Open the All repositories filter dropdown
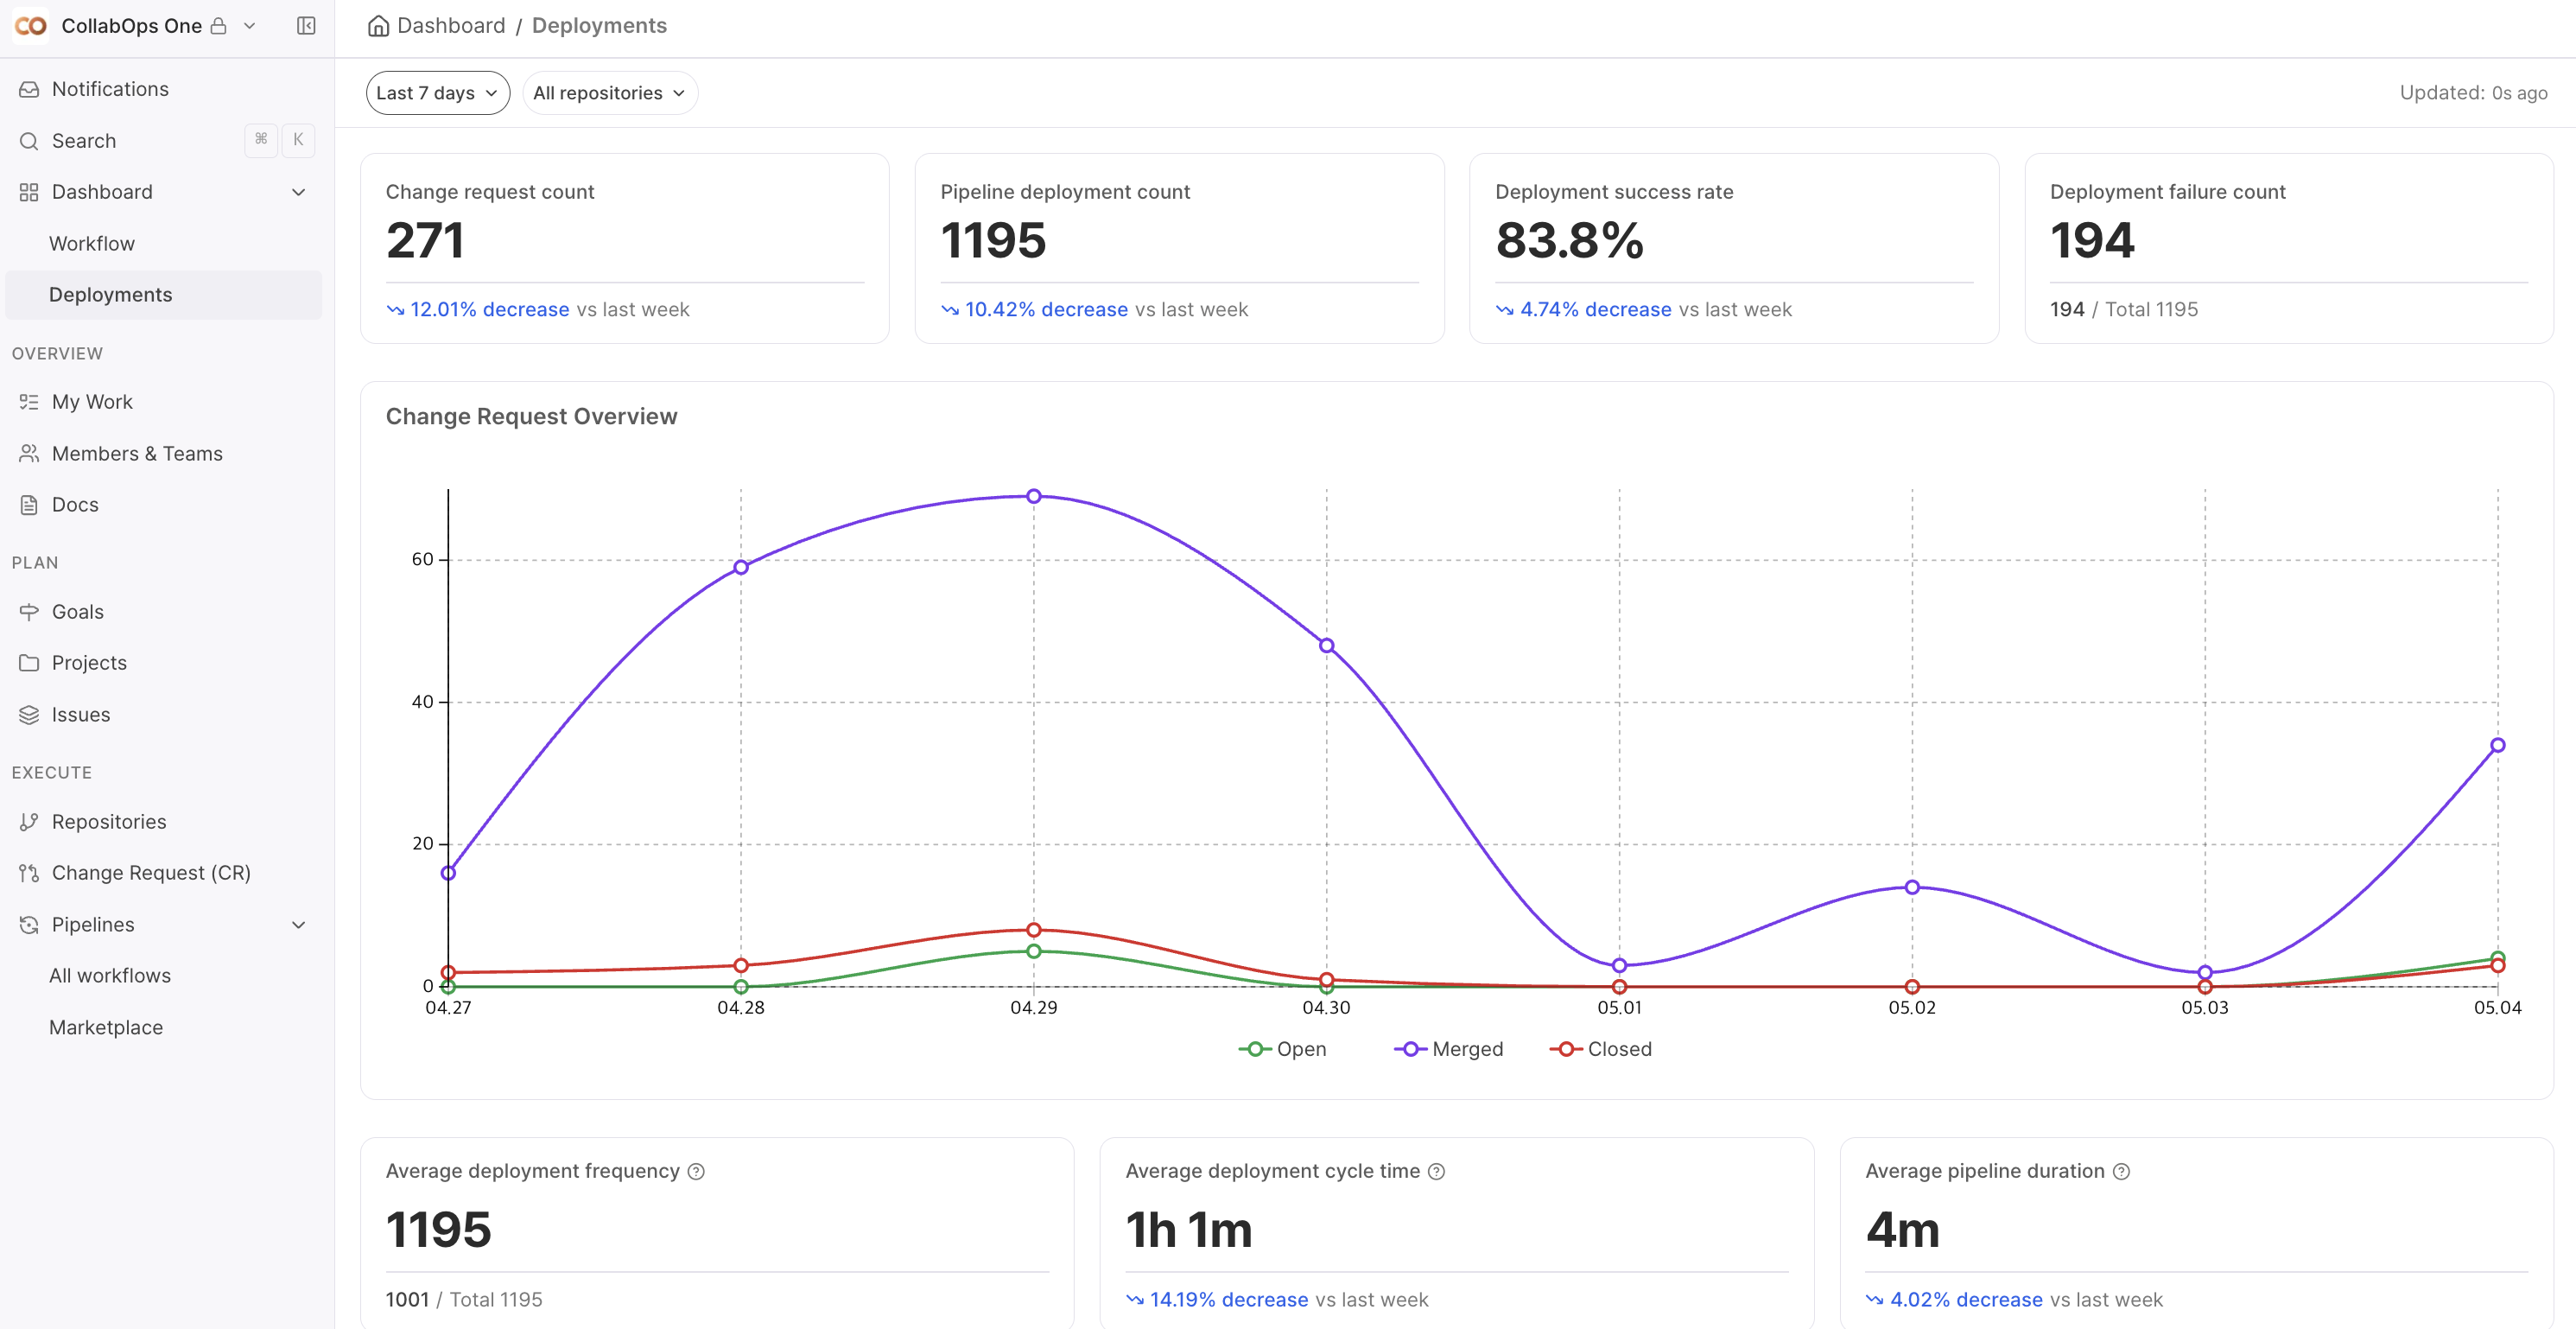 pyautogui.click(x=609, y=93)
